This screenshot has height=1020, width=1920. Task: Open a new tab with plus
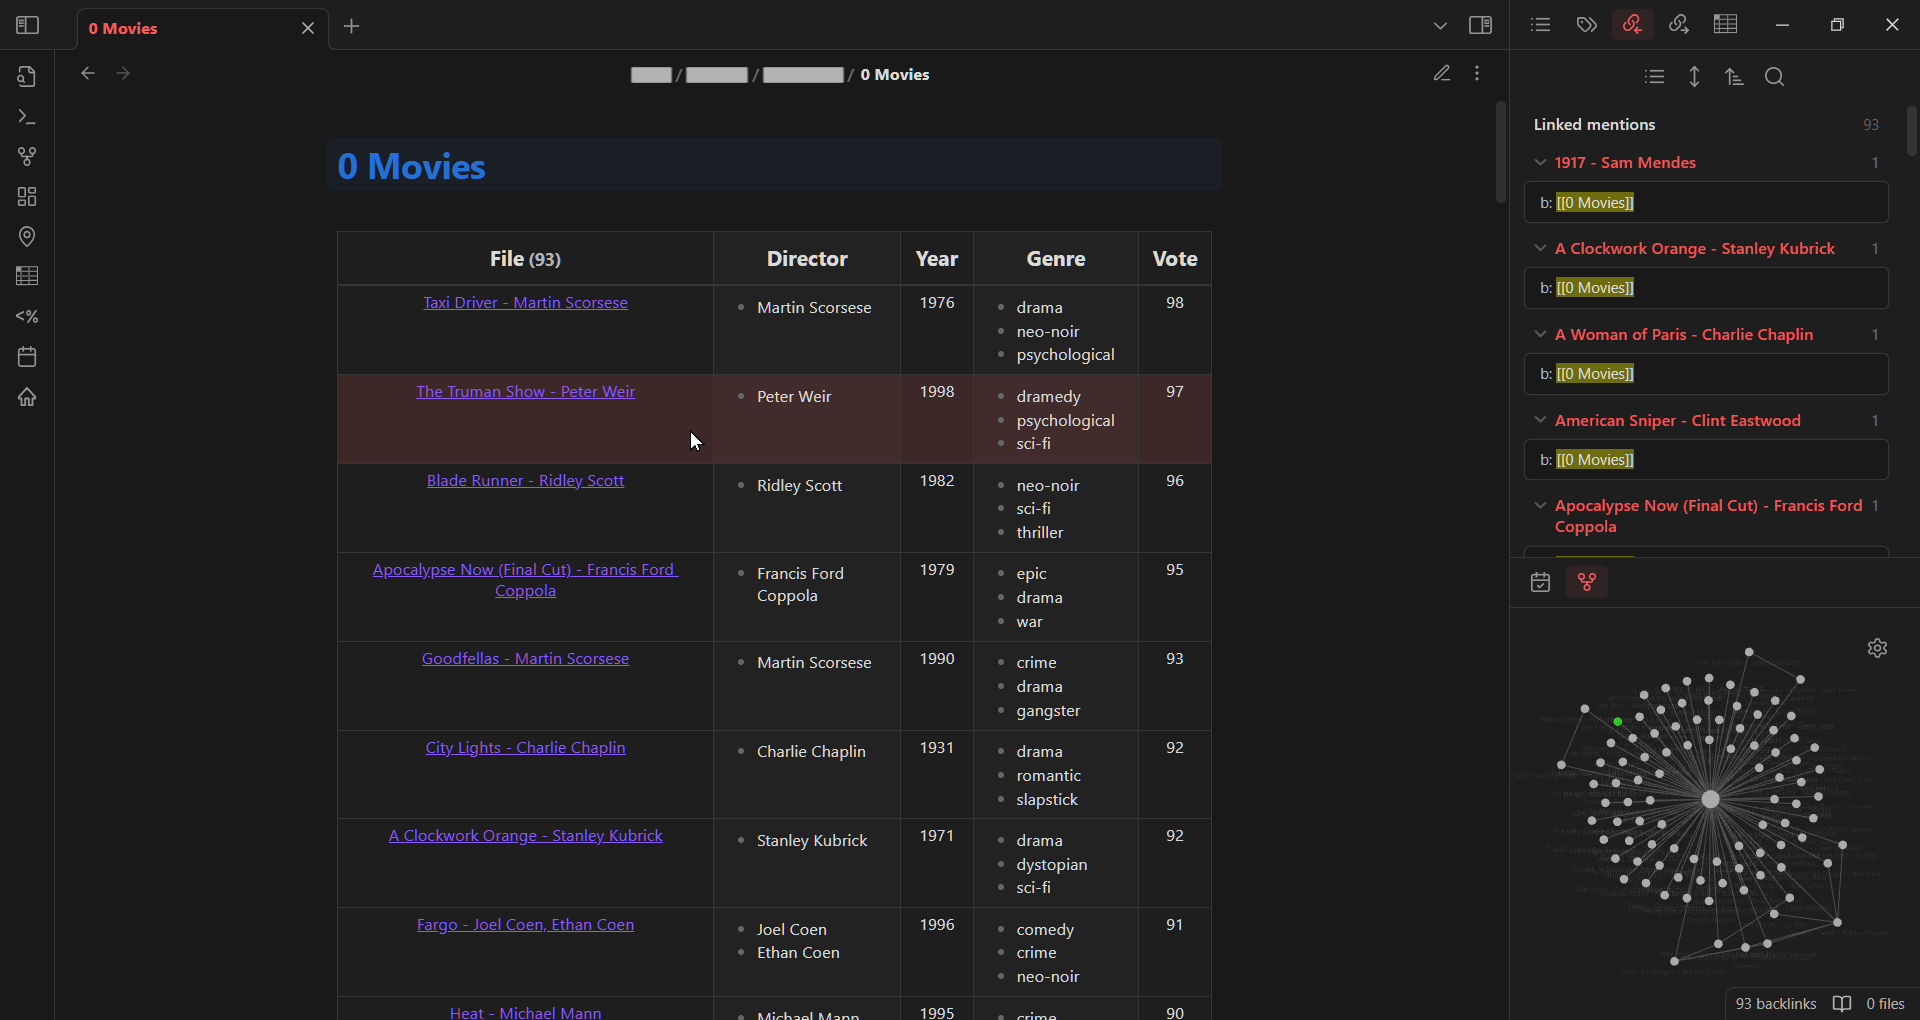point(352,27)
